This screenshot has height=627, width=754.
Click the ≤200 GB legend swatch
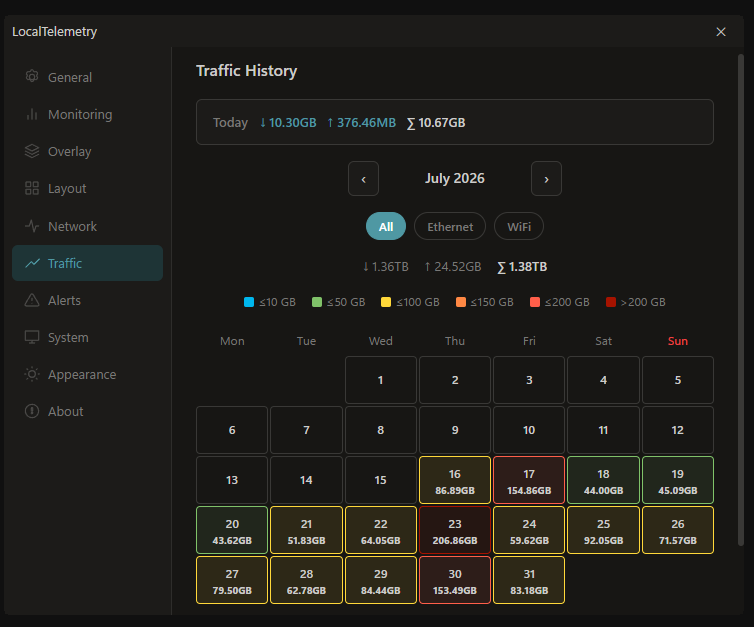[535, 302]
